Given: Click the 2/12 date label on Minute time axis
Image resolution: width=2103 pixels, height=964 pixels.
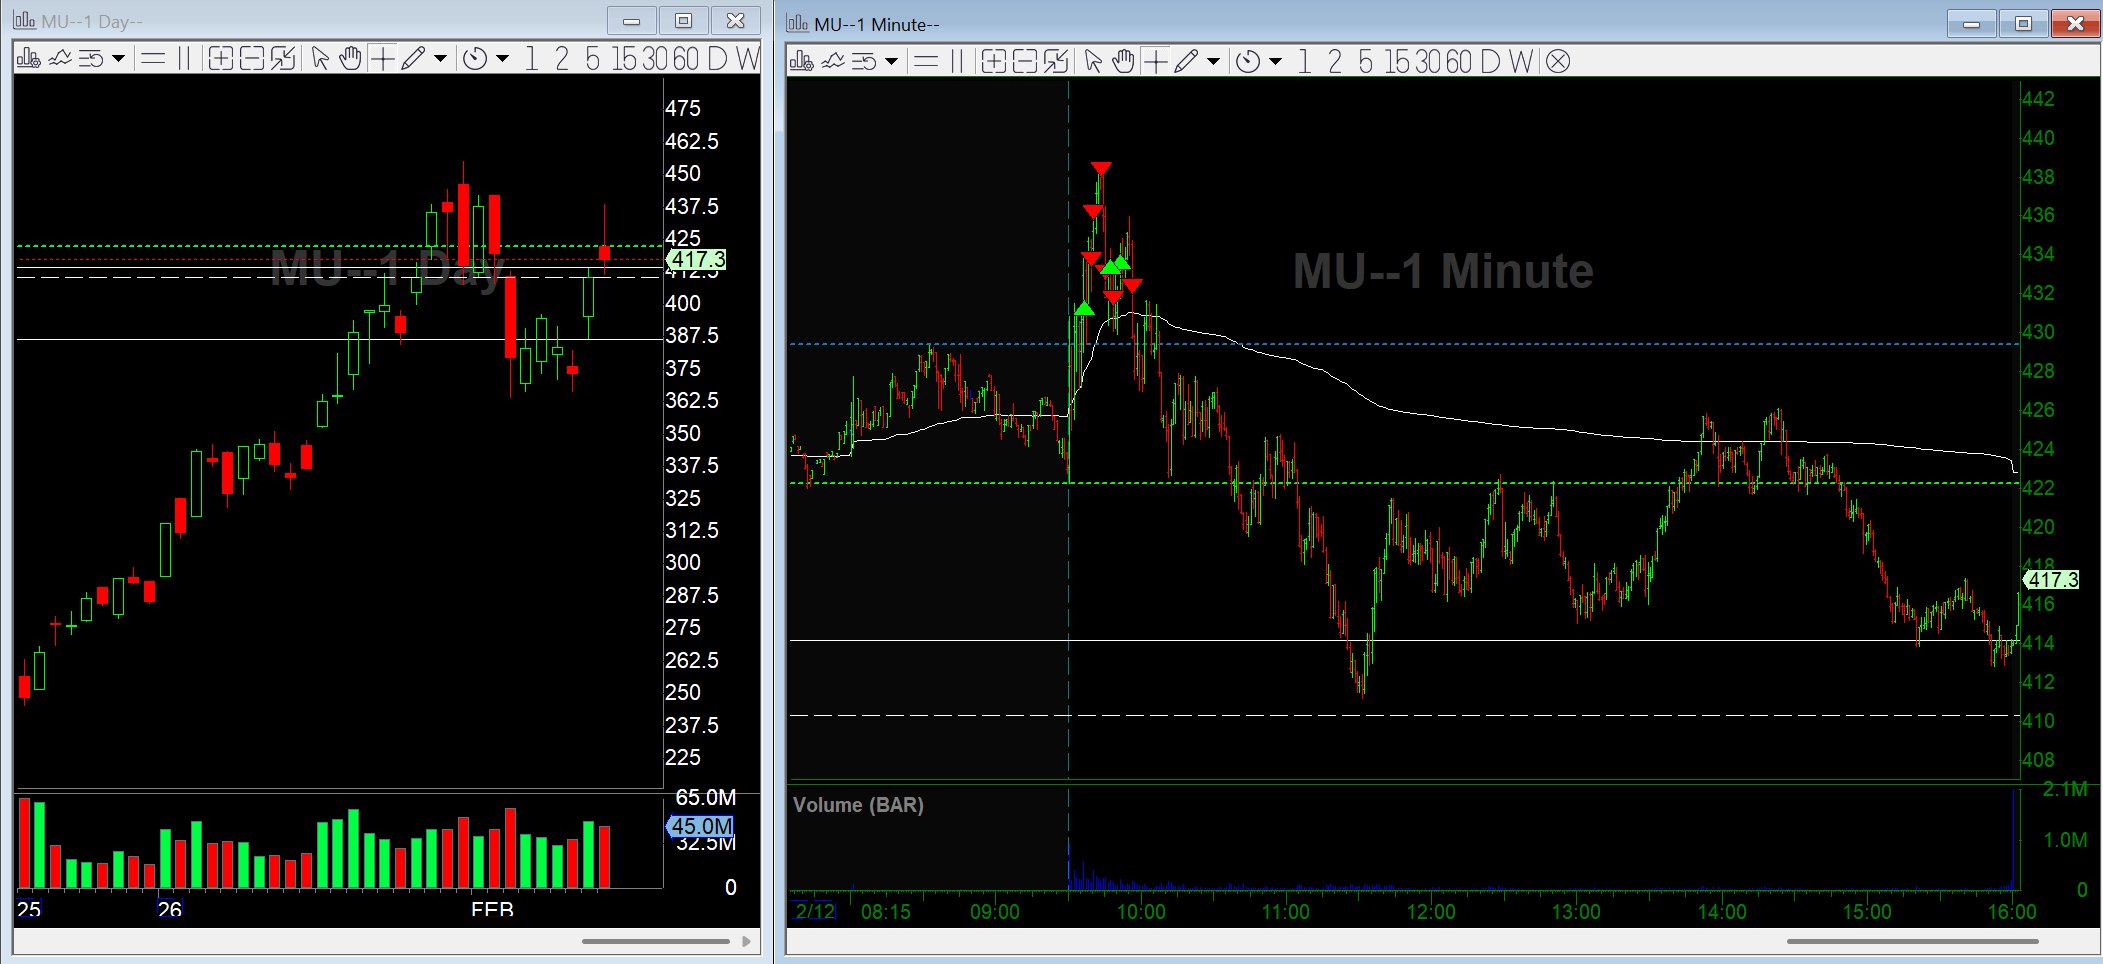Looking at the screenshot, I should 814,911.
